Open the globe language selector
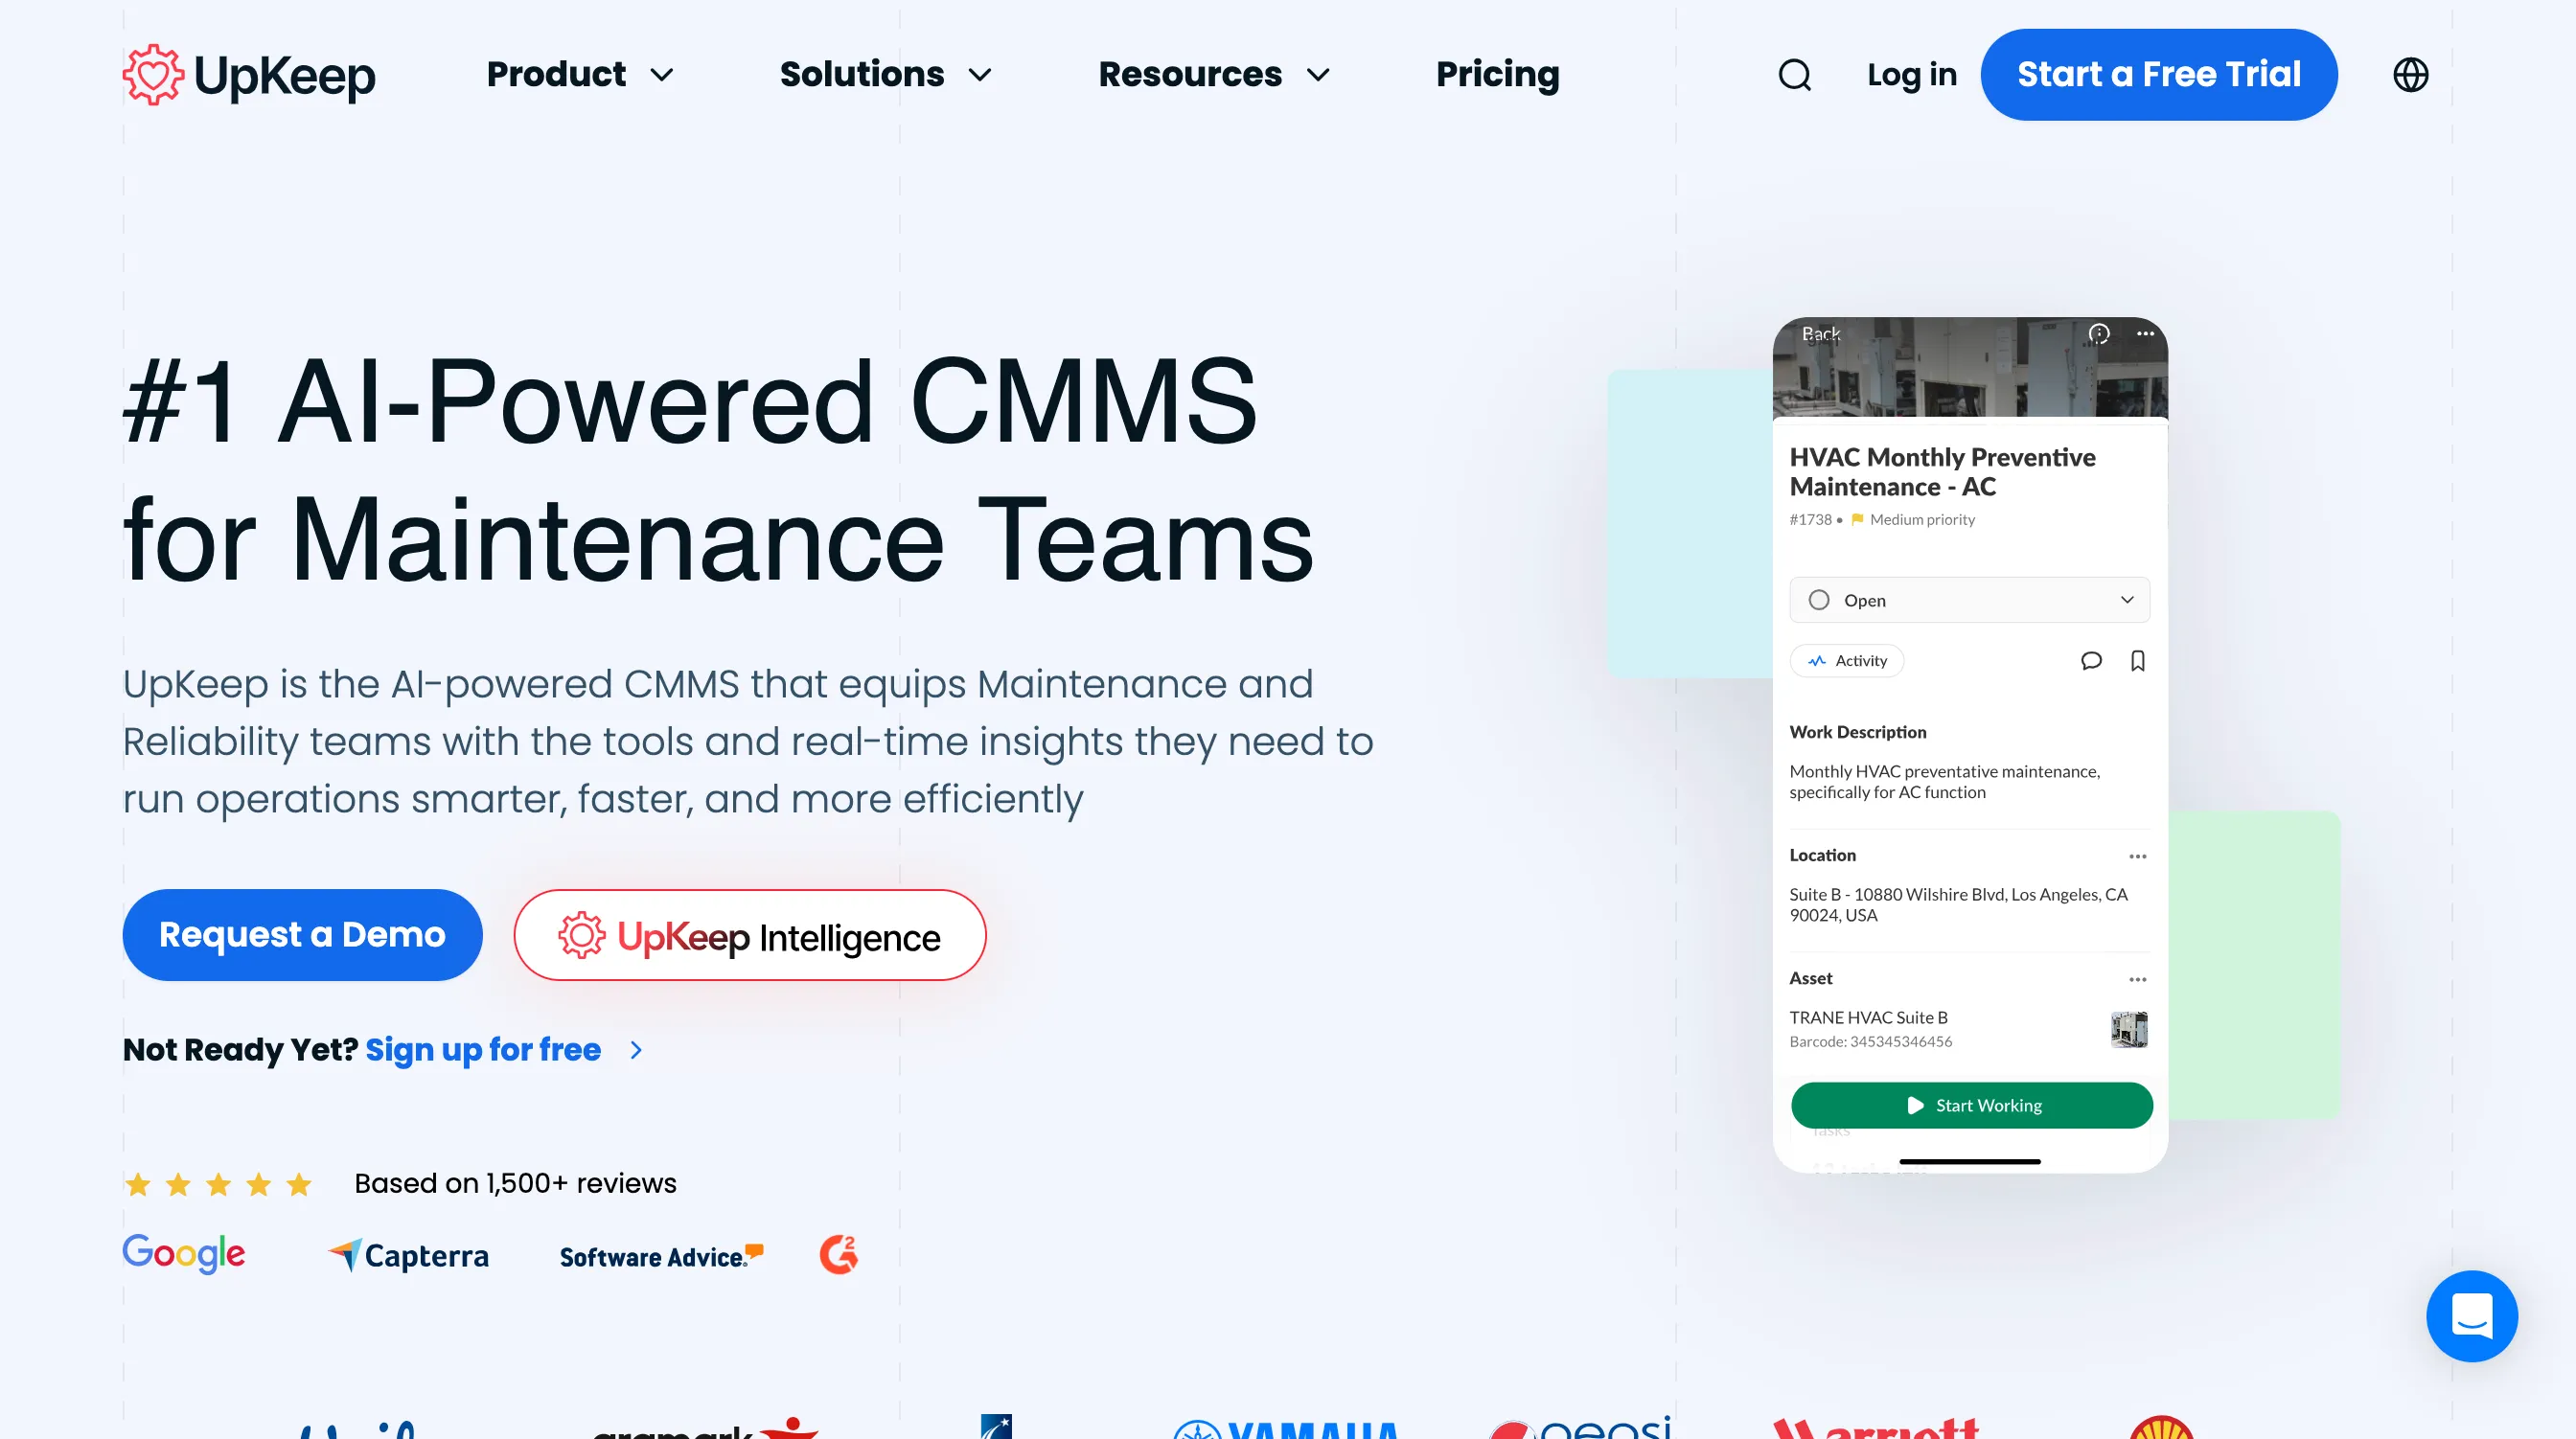The width and height of the screenshot is (2576, 1439). pyautogui.click(x=2410, y=75)
